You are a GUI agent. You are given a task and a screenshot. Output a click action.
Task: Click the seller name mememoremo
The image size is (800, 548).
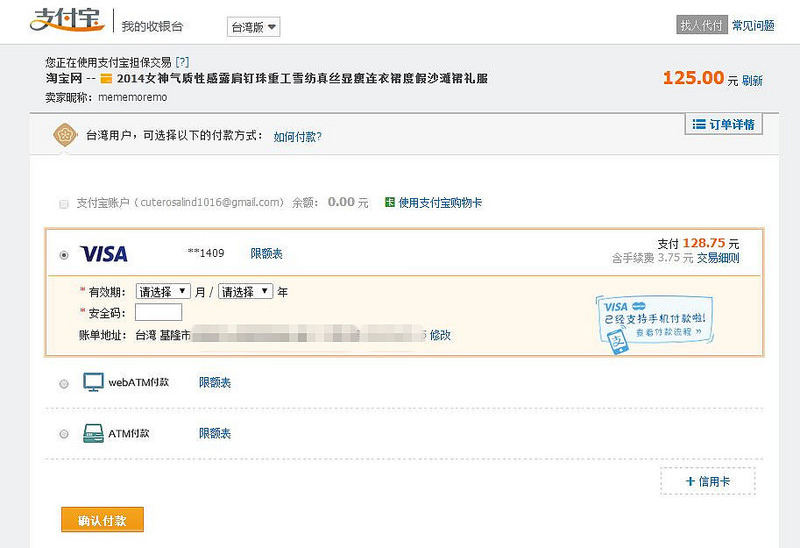click(x=133, y=97)
